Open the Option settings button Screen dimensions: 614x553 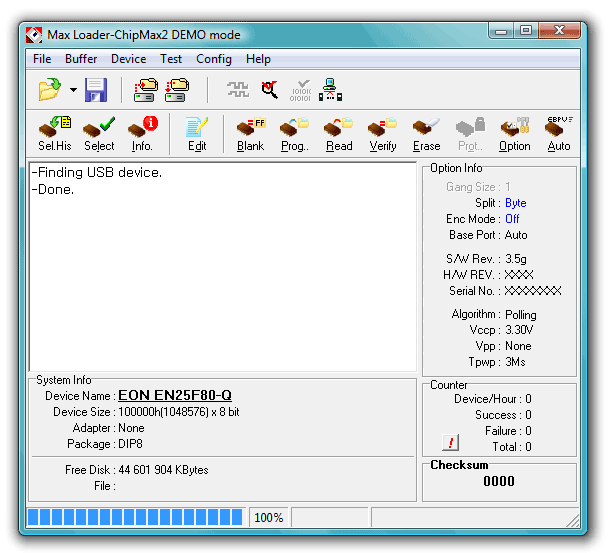[515, 134]
